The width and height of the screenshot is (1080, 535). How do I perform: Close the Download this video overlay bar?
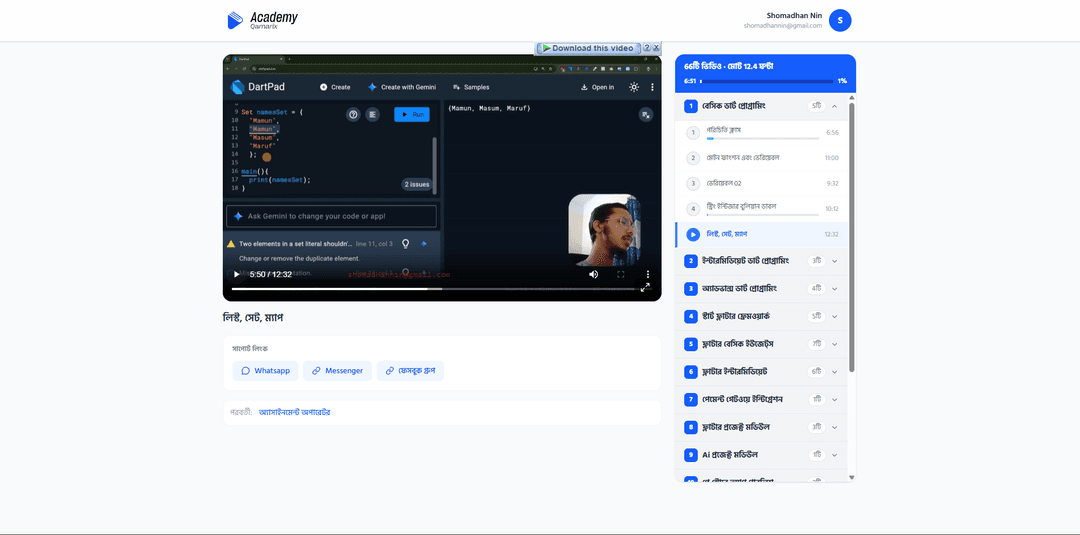coord(656,48)
